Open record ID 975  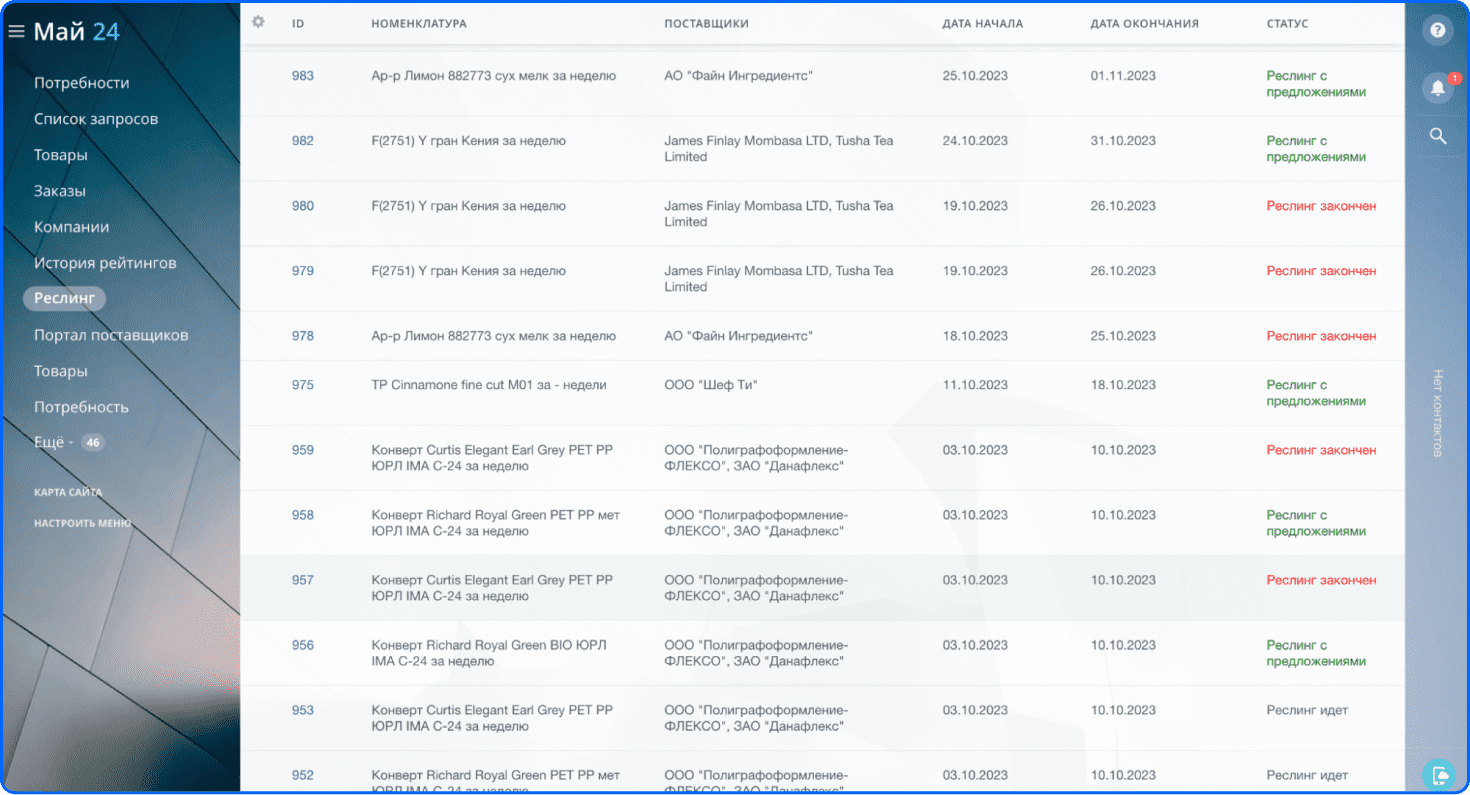pyautogui.click(x=303, y=385)
